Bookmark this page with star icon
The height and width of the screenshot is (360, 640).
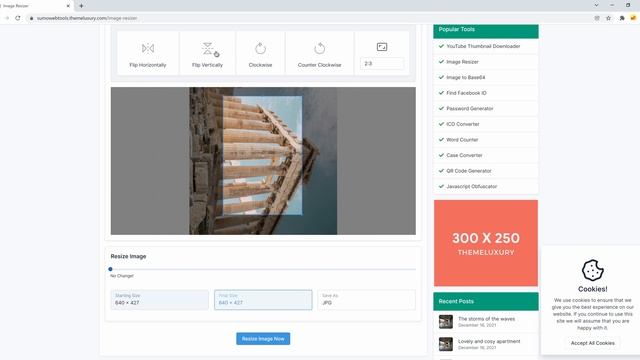(x=609, y=18)
